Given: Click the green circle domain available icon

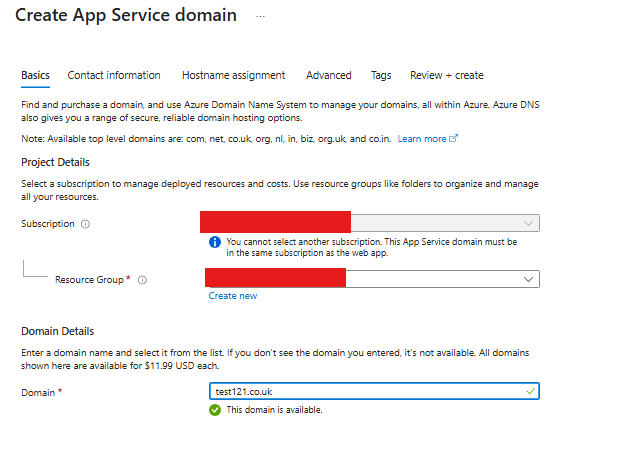Looking at the screenshot, I should click(215, 410).
